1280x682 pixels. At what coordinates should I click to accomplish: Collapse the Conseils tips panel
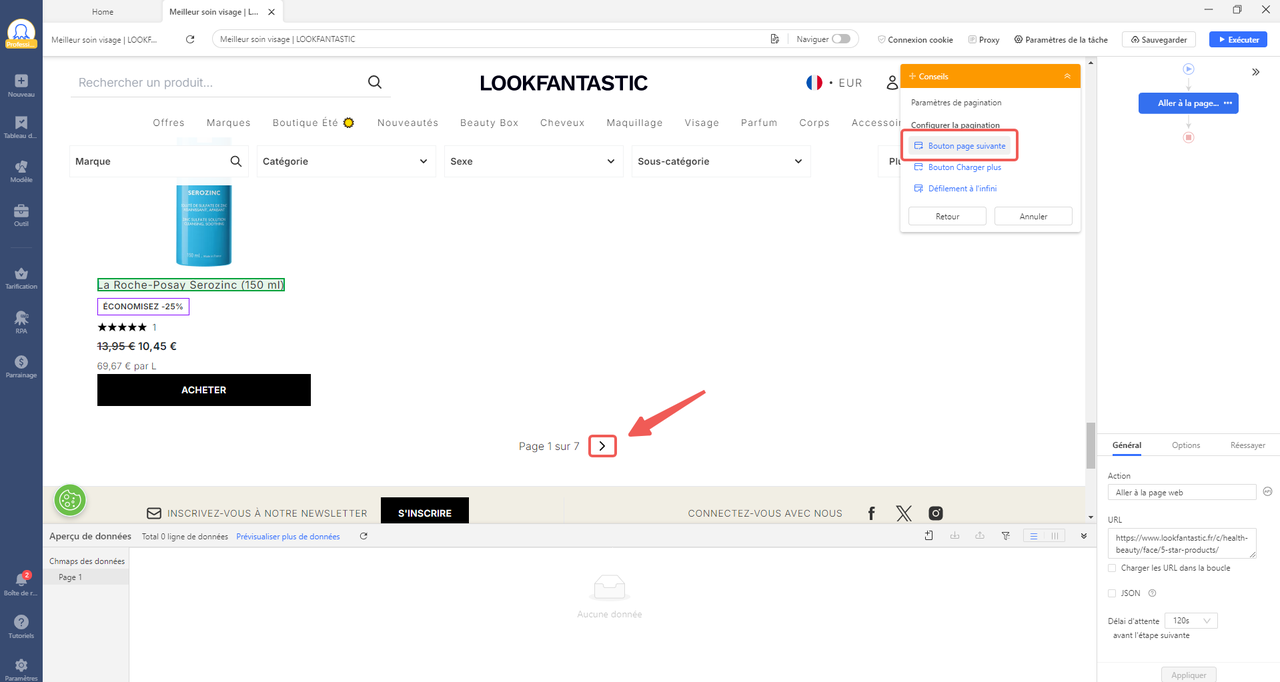(x=1067, y=76)
